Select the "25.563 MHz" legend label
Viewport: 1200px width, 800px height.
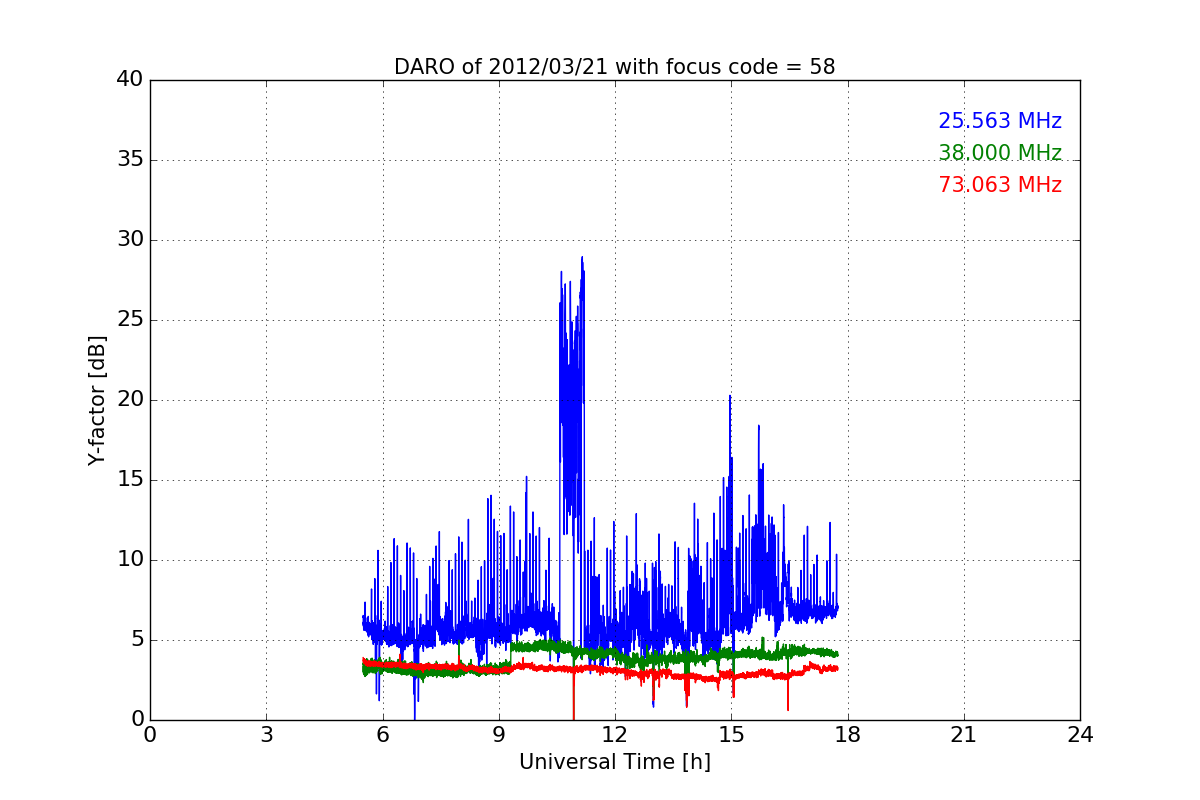[x=1000, y=121]
